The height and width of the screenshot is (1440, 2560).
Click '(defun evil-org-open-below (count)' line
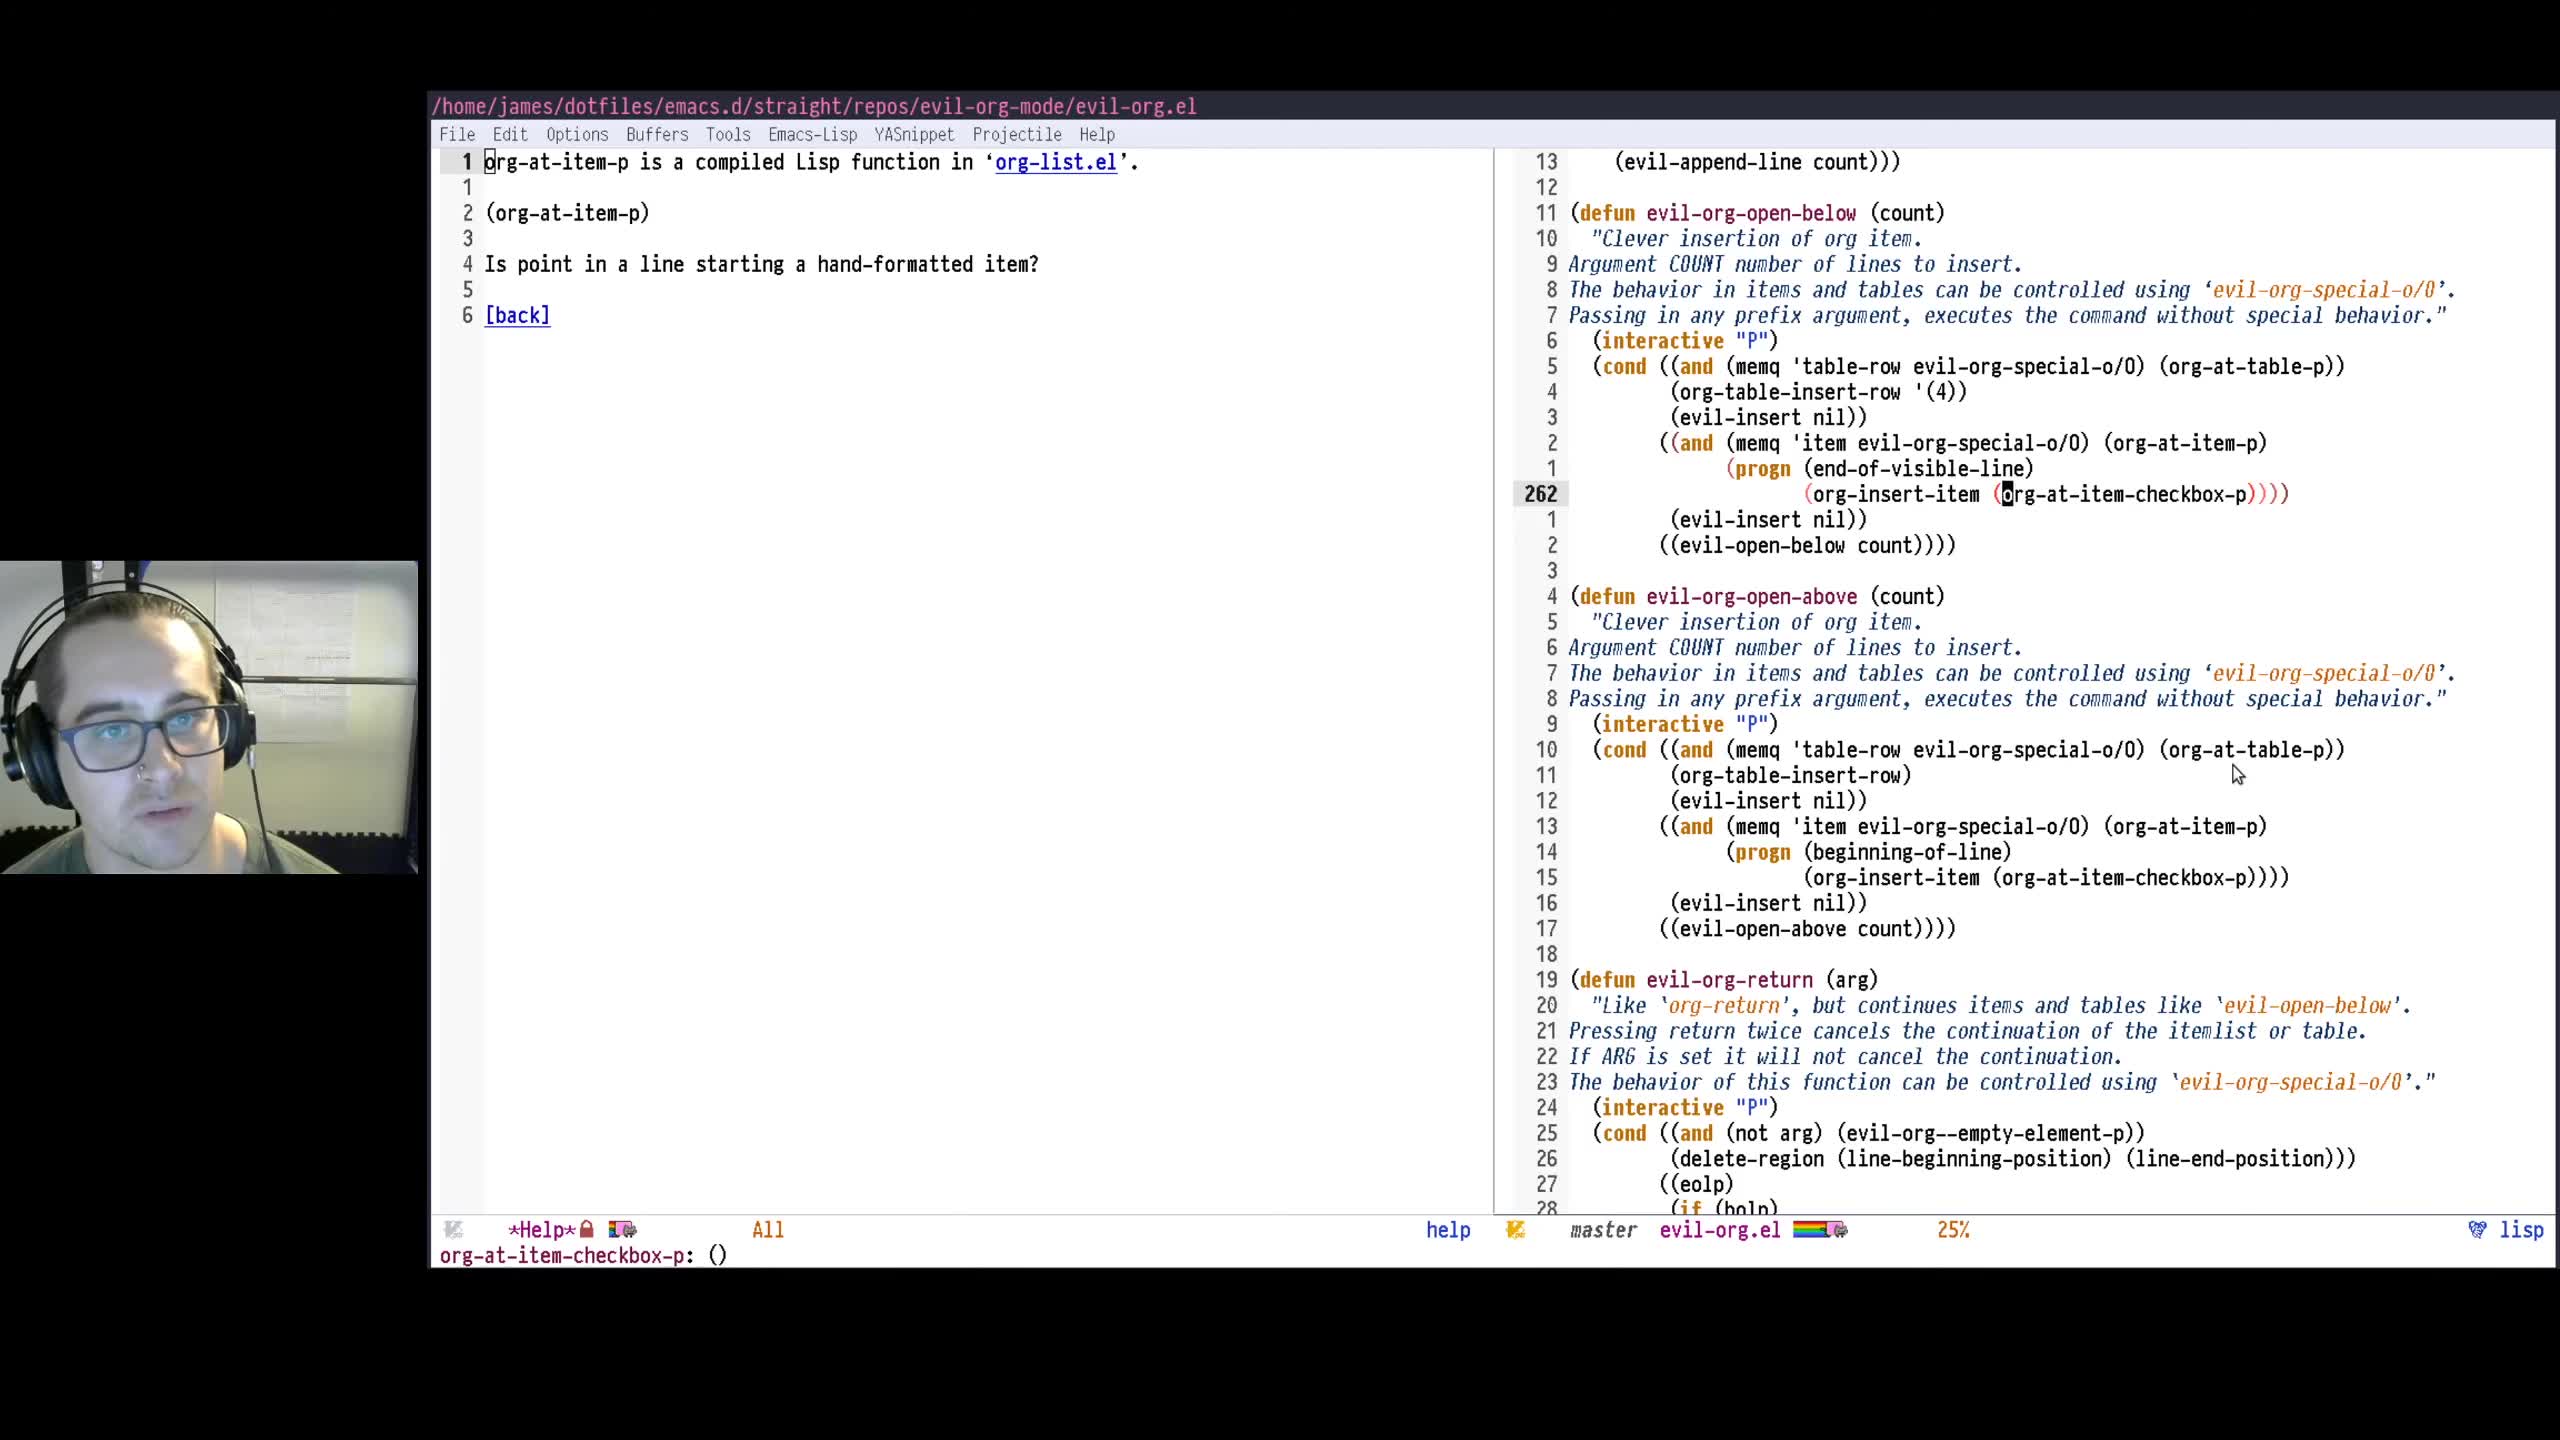[x=1757, y=213]
